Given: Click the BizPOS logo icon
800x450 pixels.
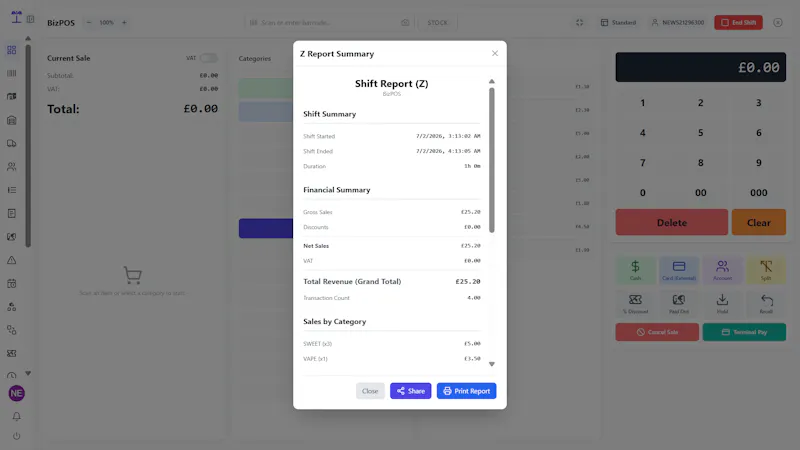Looking at the screenshot, I should coord(16,17).
